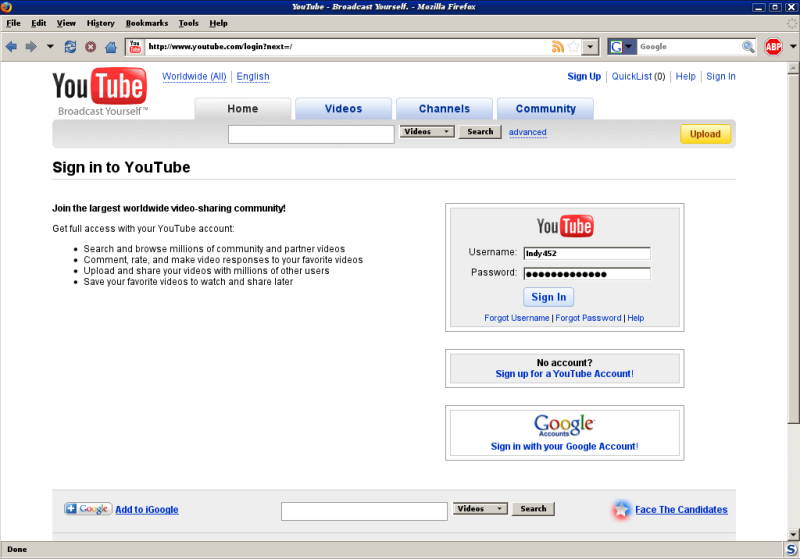The width and height of the screenshot is (800, 559).
Task: Open the File menu
Action: click(13, 23)
